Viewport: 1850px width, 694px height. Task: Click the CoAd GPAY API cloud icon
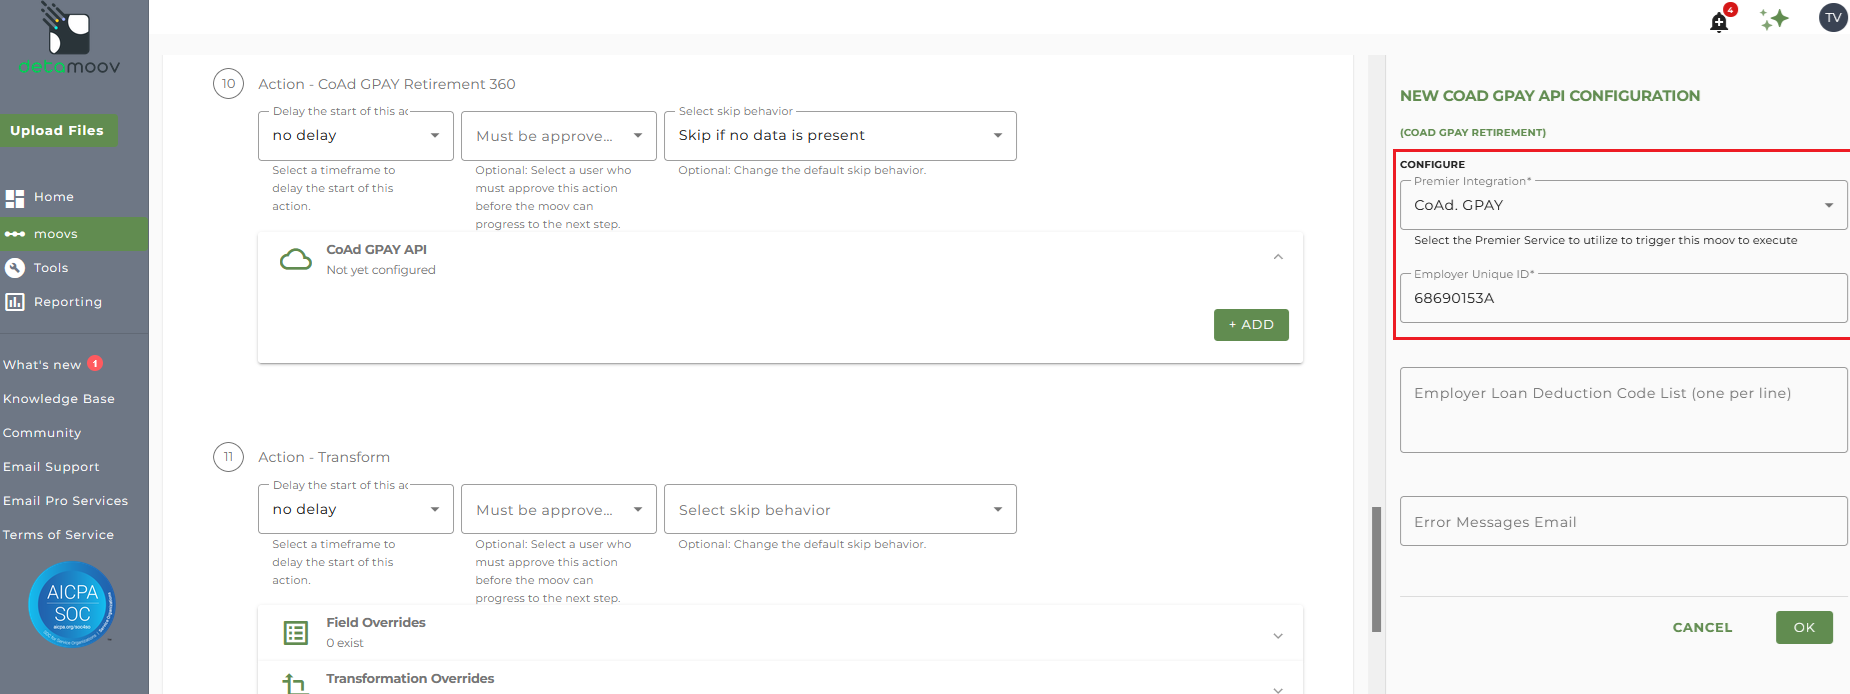[x=295, y=260]
